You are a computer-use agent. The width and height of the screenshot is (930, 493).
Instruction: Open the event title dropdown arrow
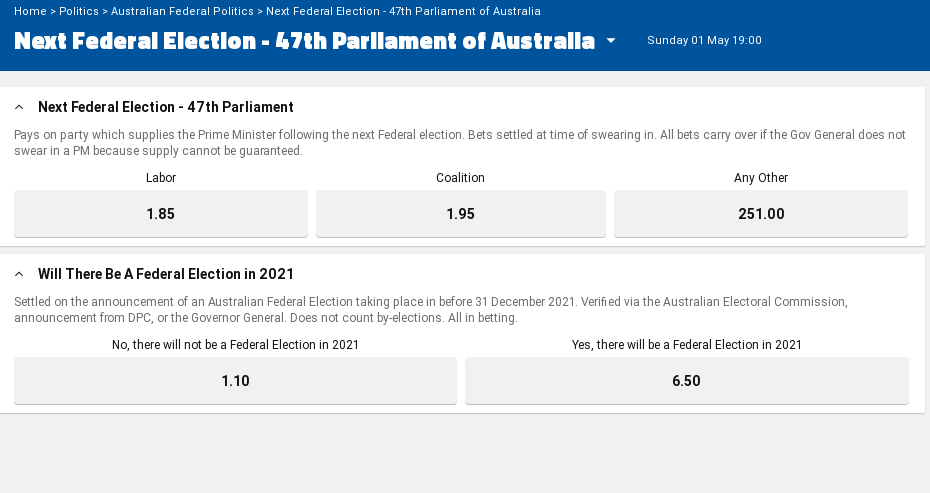[x=611, y=41]
